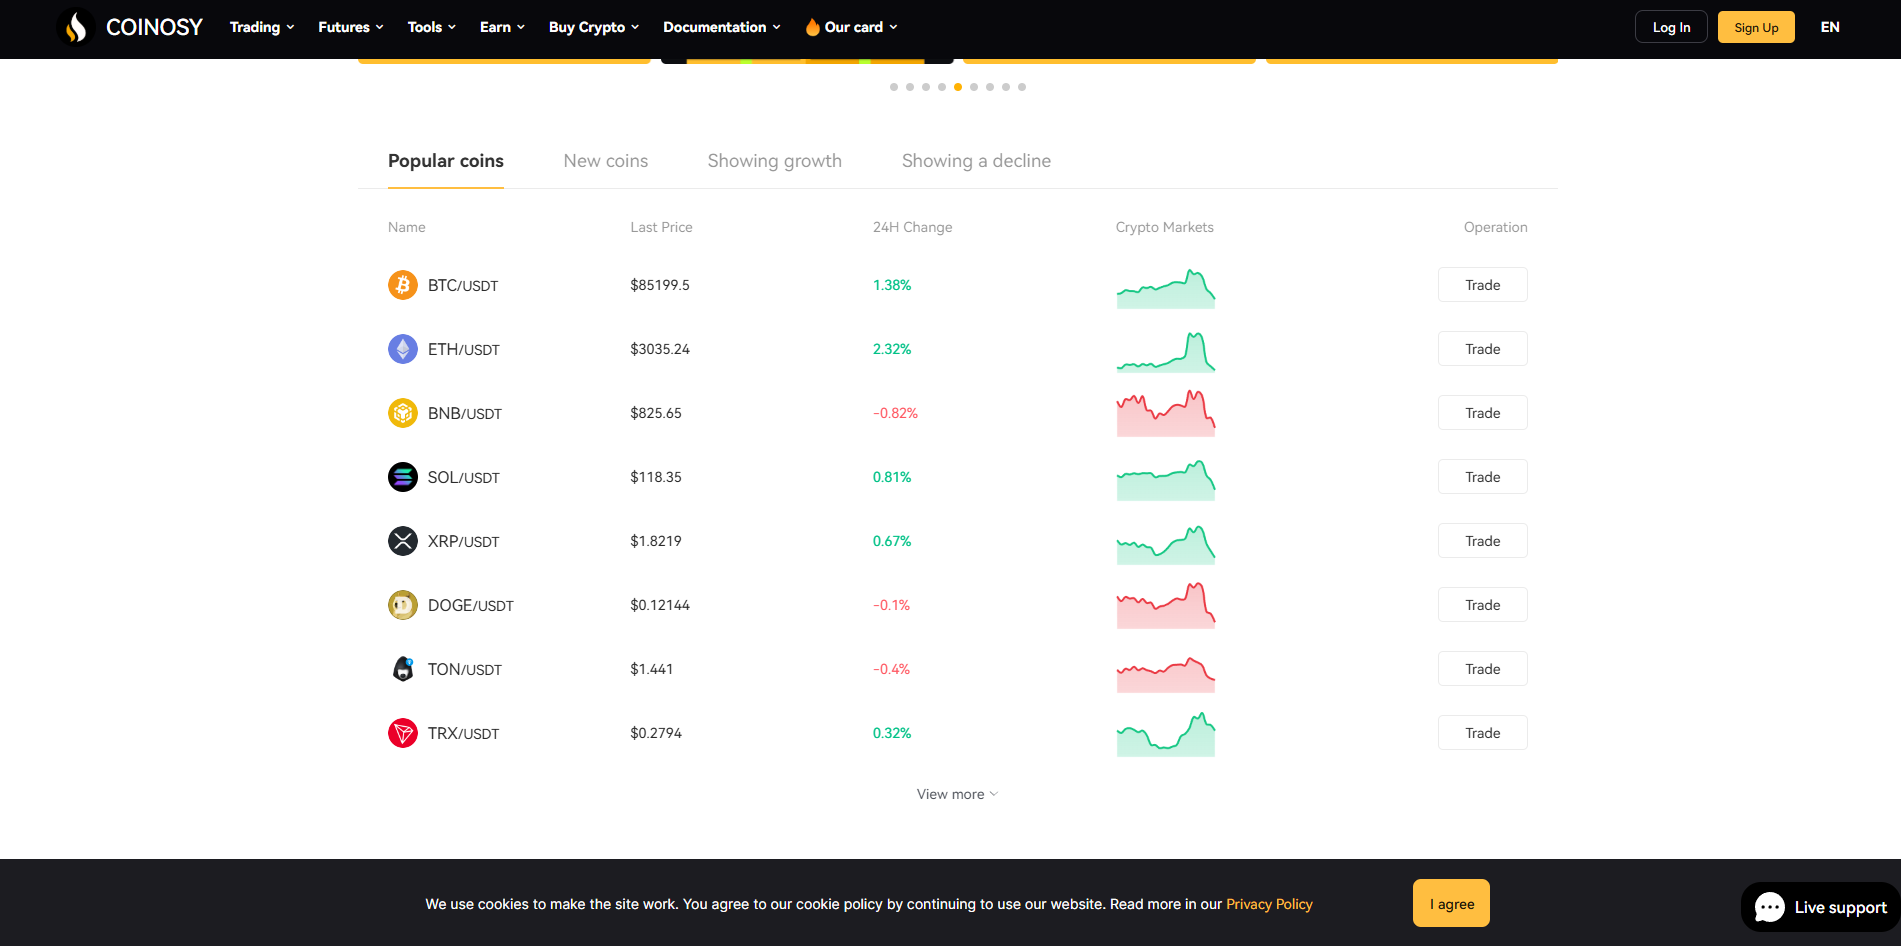Open the Privacy Policy link
Viewport: 1901px width, 946px height.
[x=1269, y=904]
